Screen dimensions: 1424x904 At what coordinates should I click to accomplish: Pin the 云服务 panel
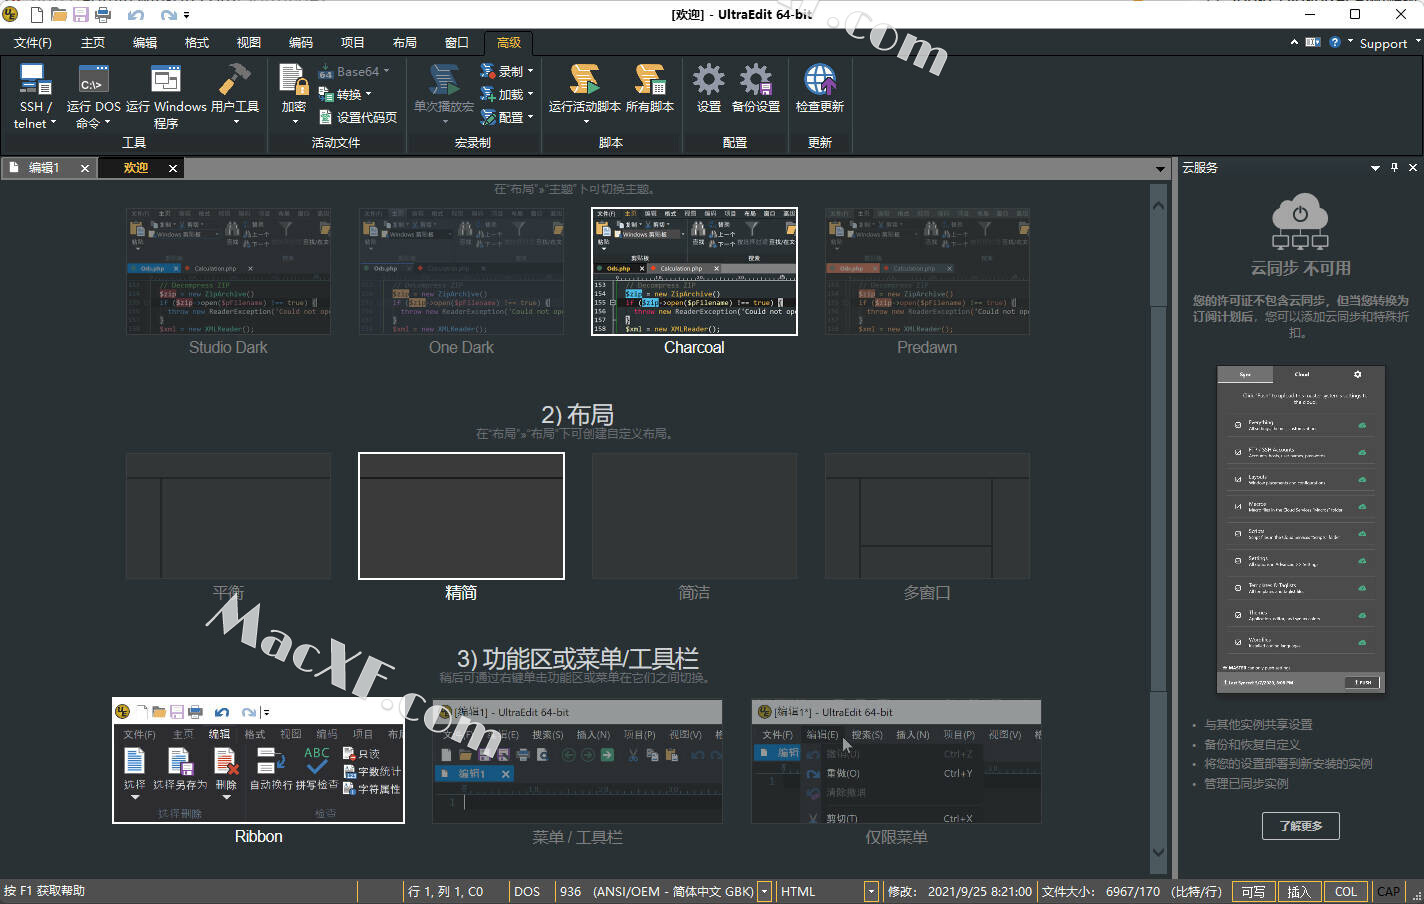coord(1394,167)
